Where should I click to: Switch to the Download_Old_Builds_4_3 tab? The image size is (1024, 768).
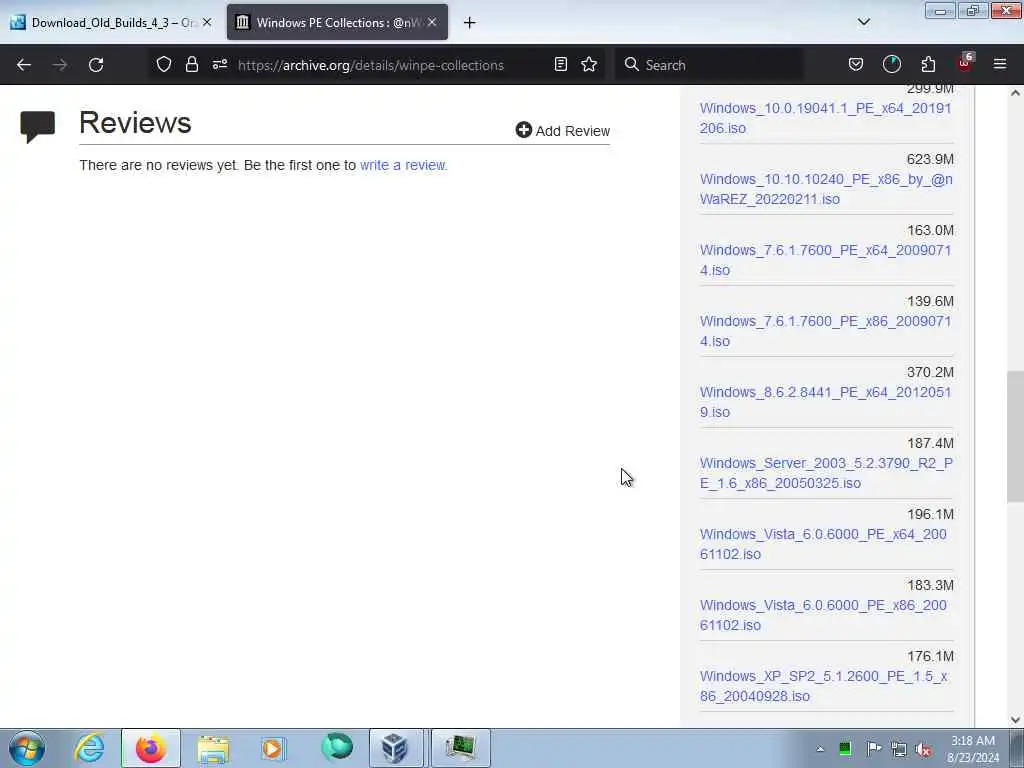pyautogui.click(x=112, y=22)
